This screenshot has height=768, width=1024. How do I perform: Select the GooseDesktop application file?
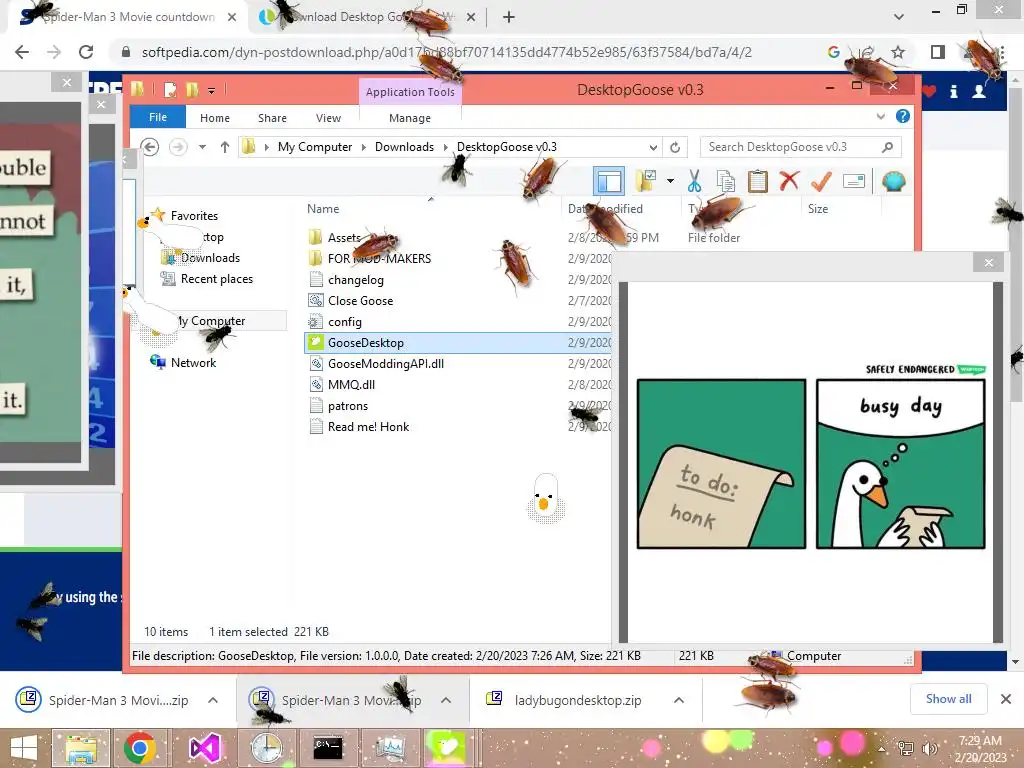[366, 343]
